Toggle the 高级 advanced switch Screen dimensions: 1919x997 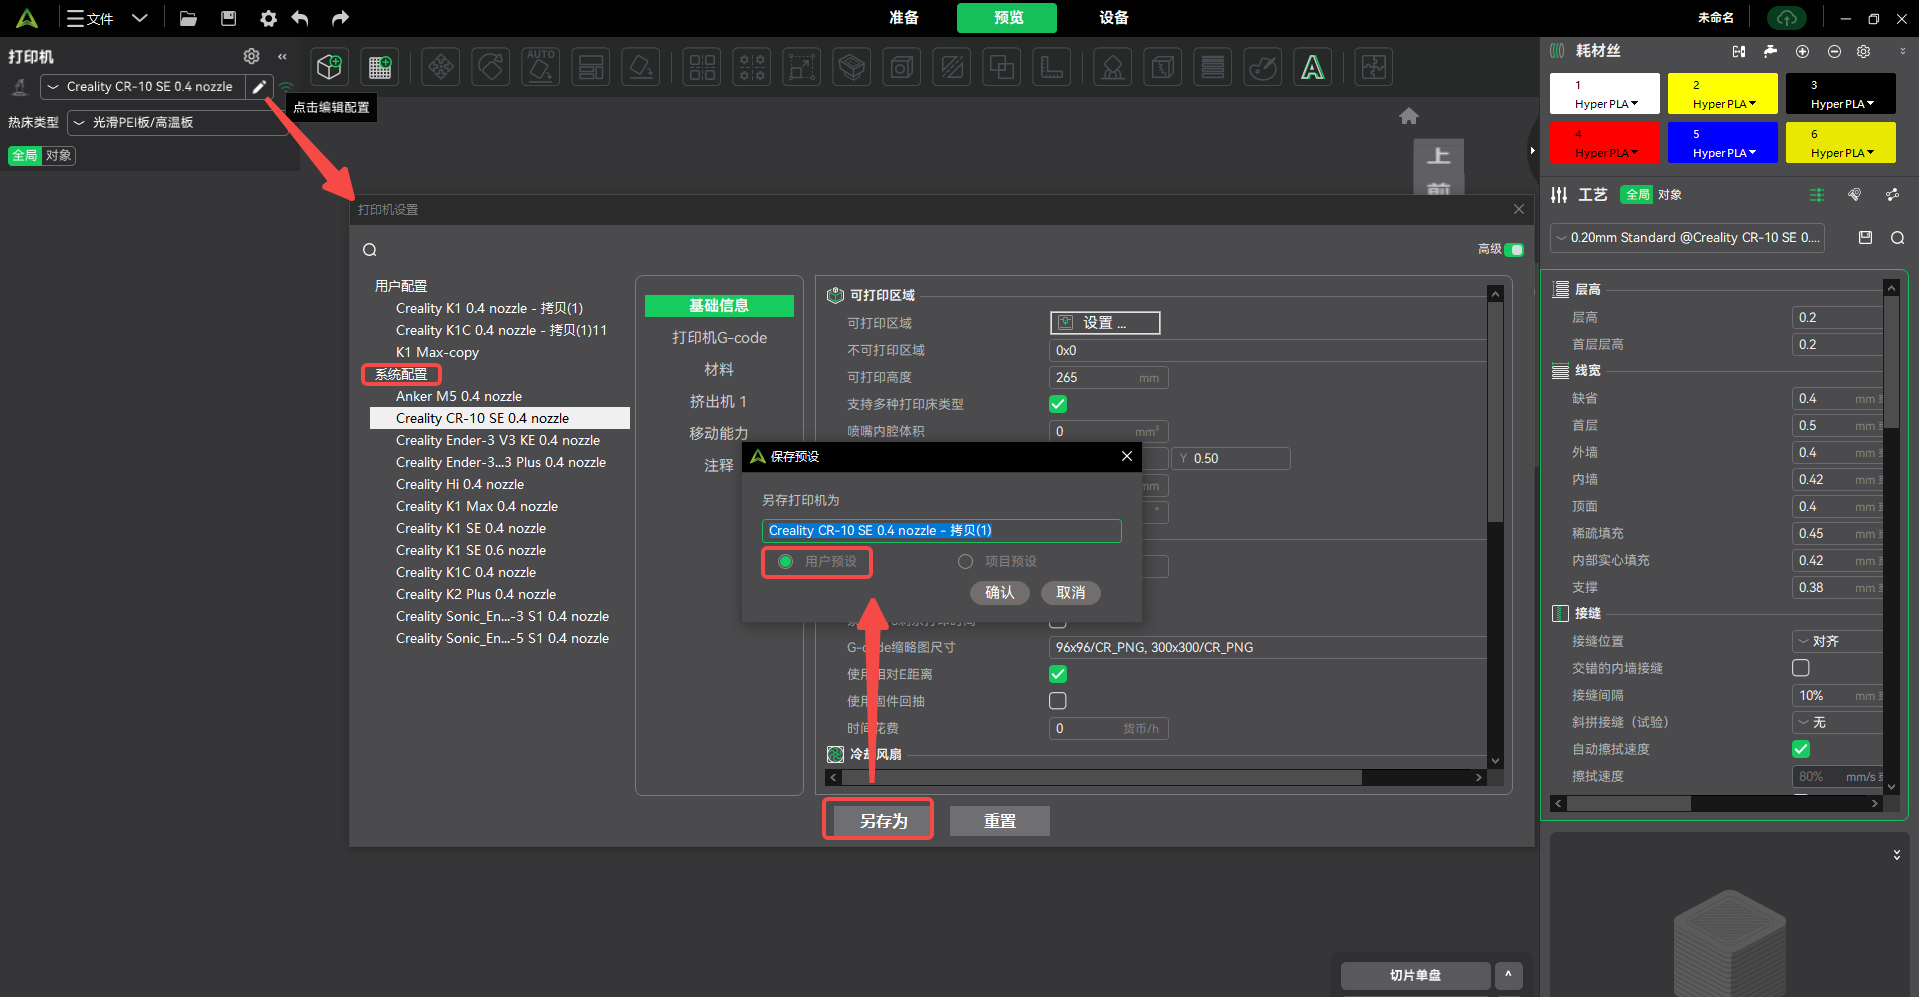click(1515, 249)
